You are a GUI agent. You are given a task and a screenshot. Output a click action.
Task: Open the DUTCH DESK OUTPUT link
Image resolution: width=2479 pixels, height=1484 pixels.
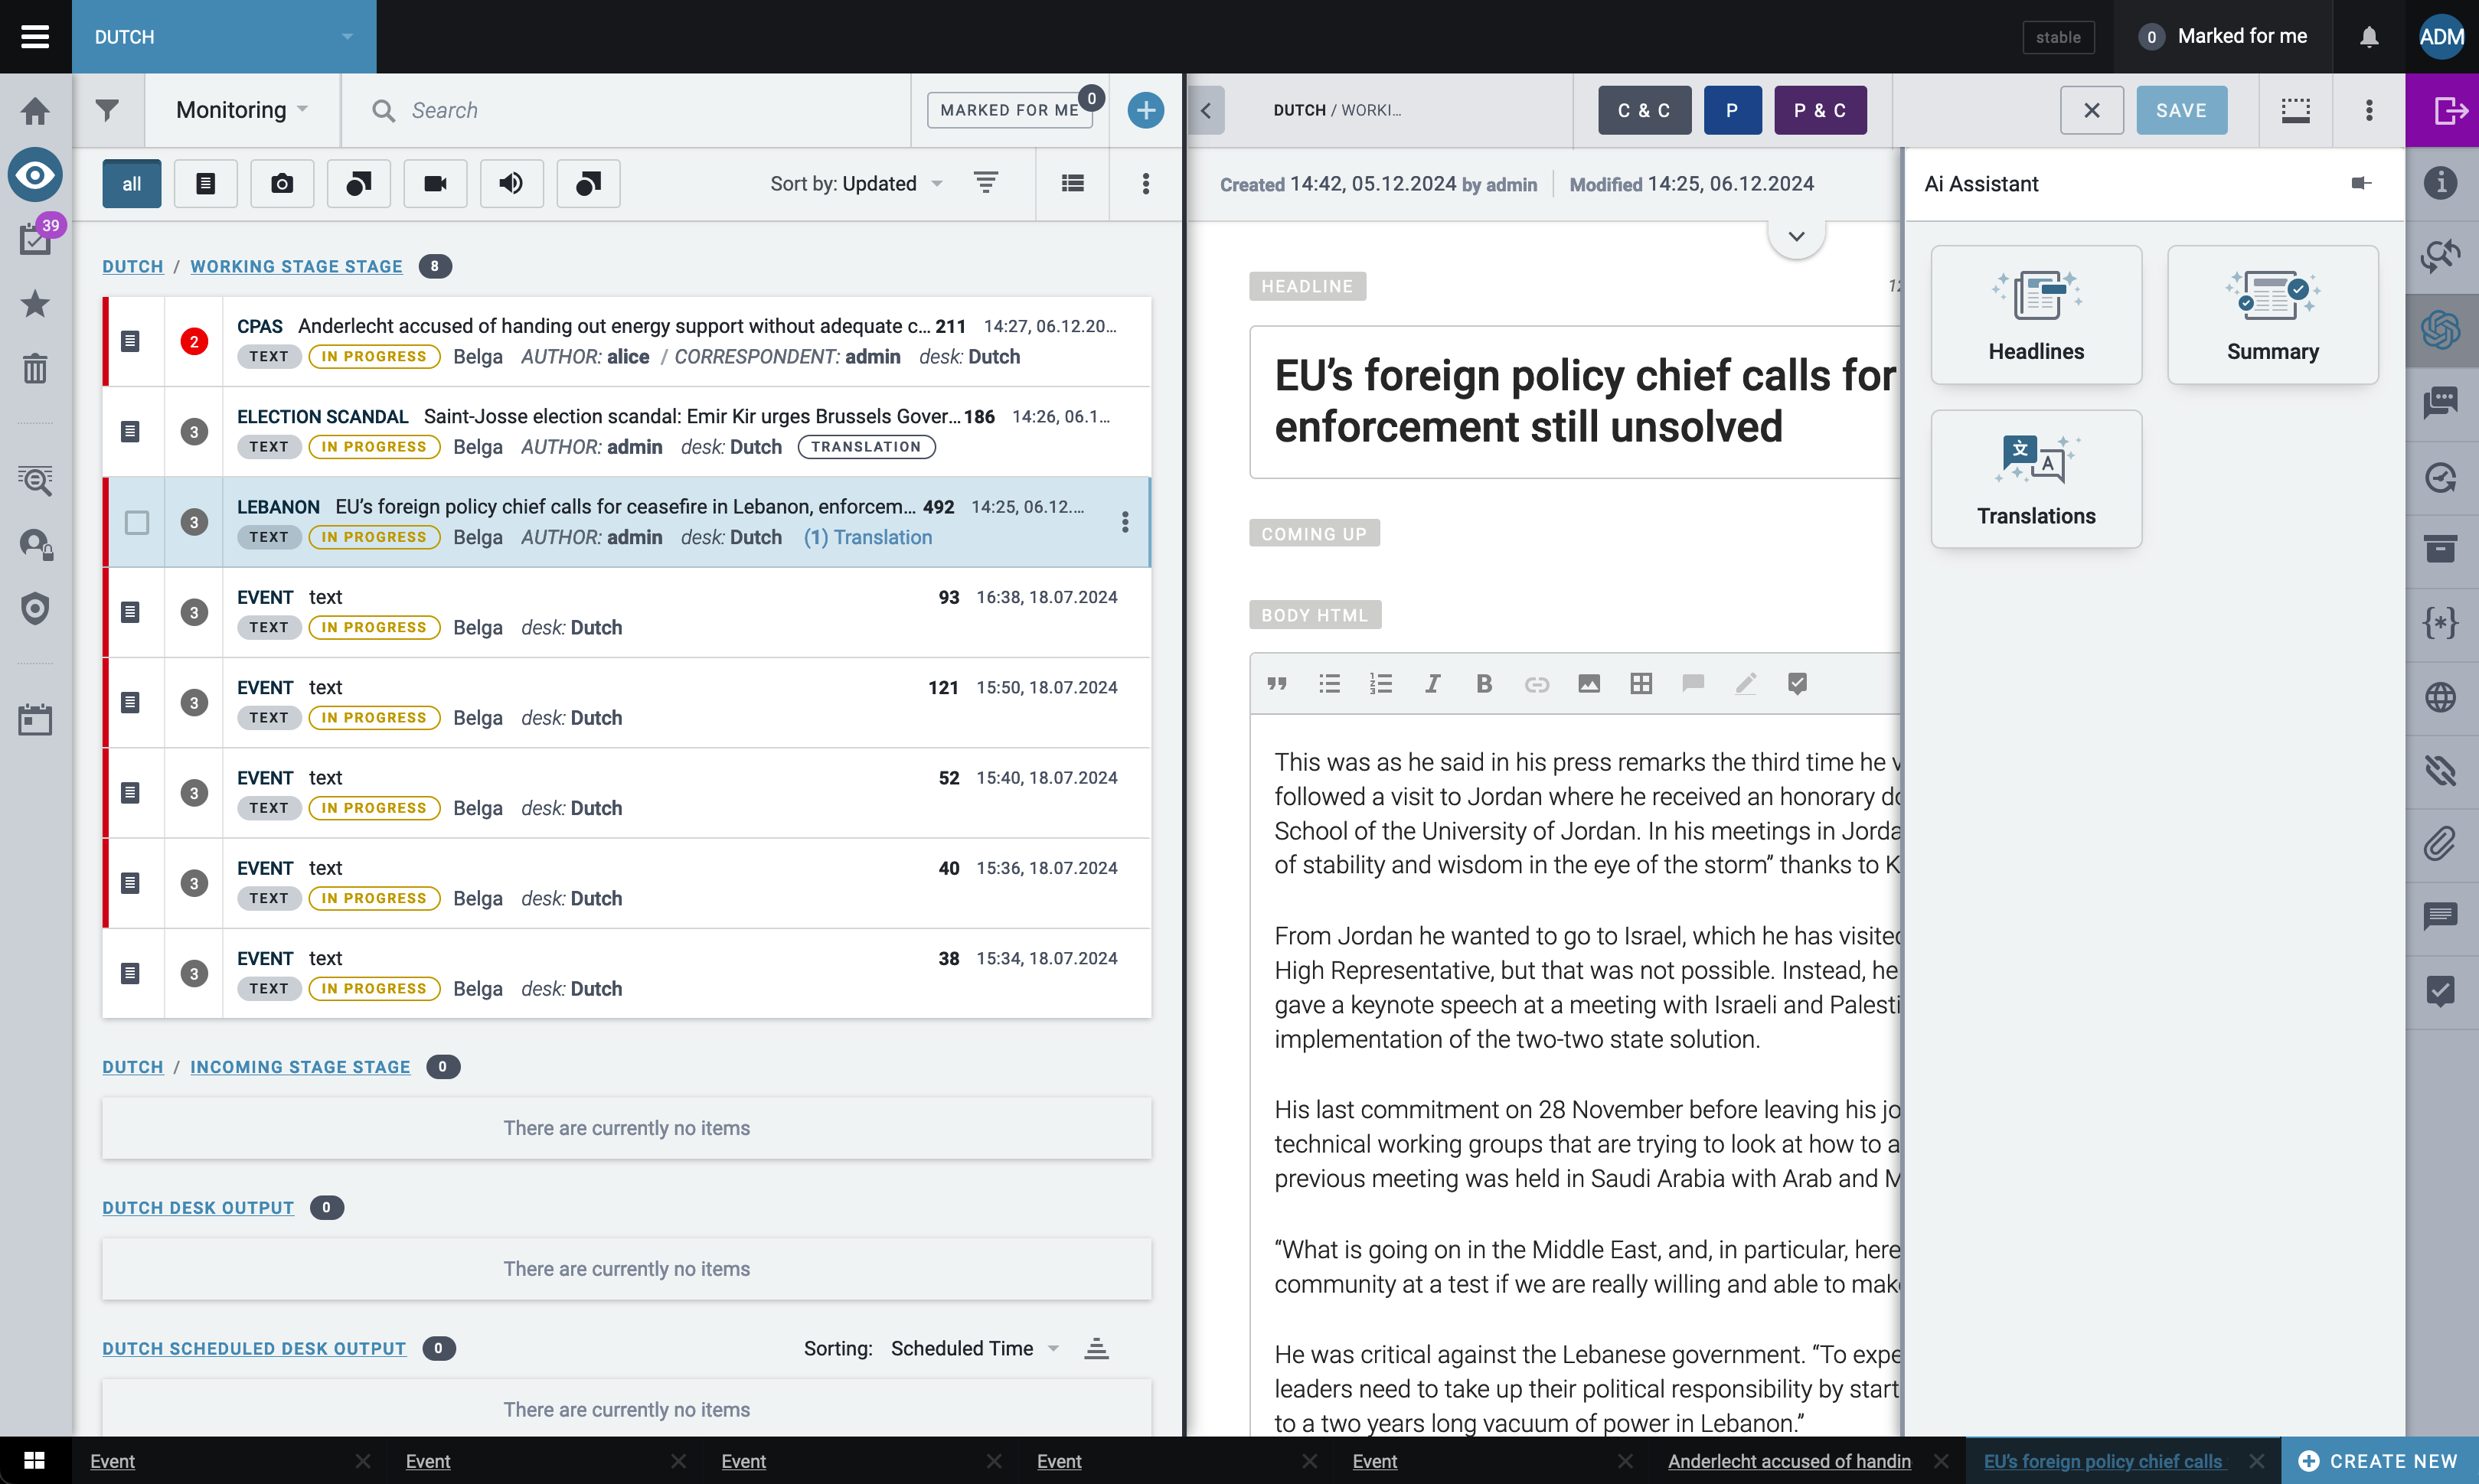[x=198, y=1207]
